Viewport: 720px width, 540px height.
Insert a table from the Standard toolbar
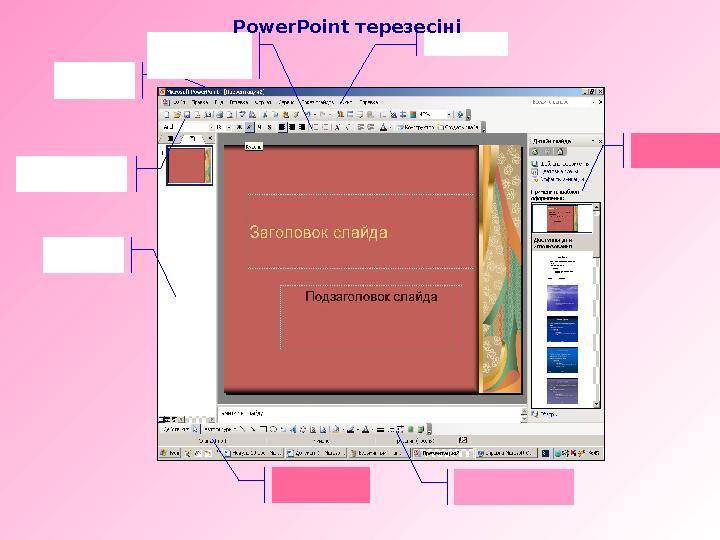(350, 115)
